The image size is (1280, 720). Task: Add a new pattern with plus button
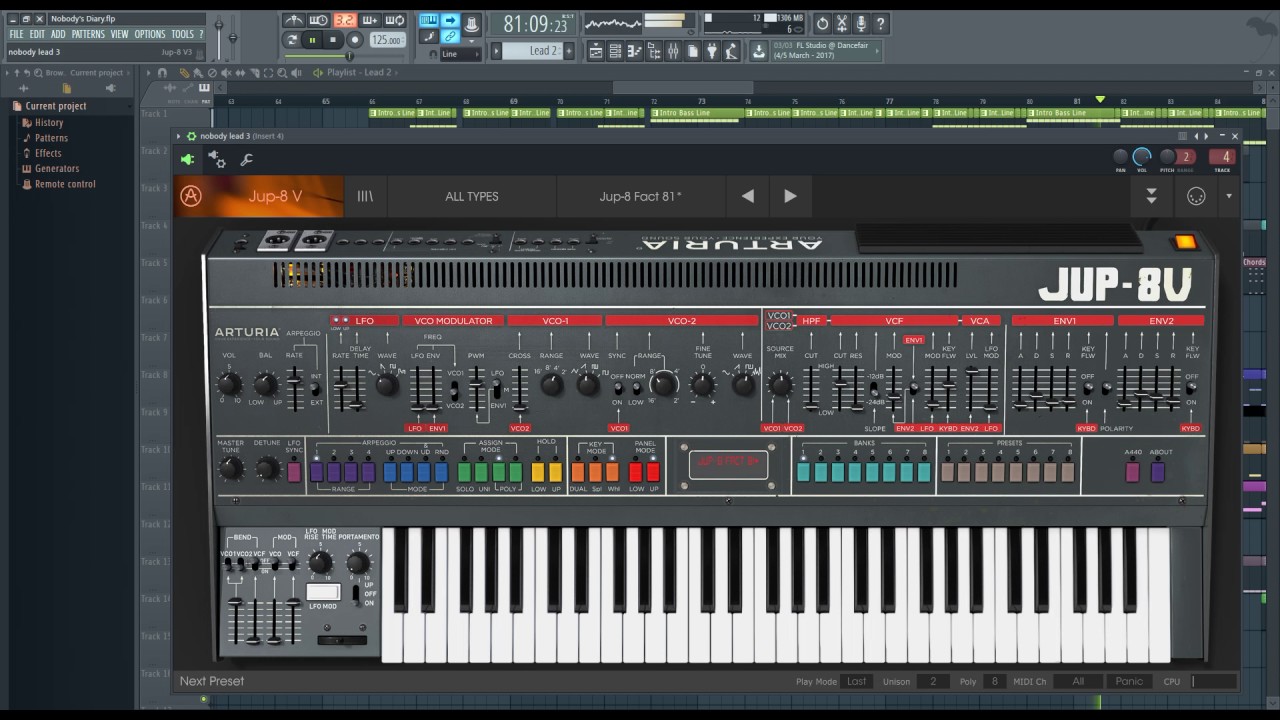click(570, 51)
